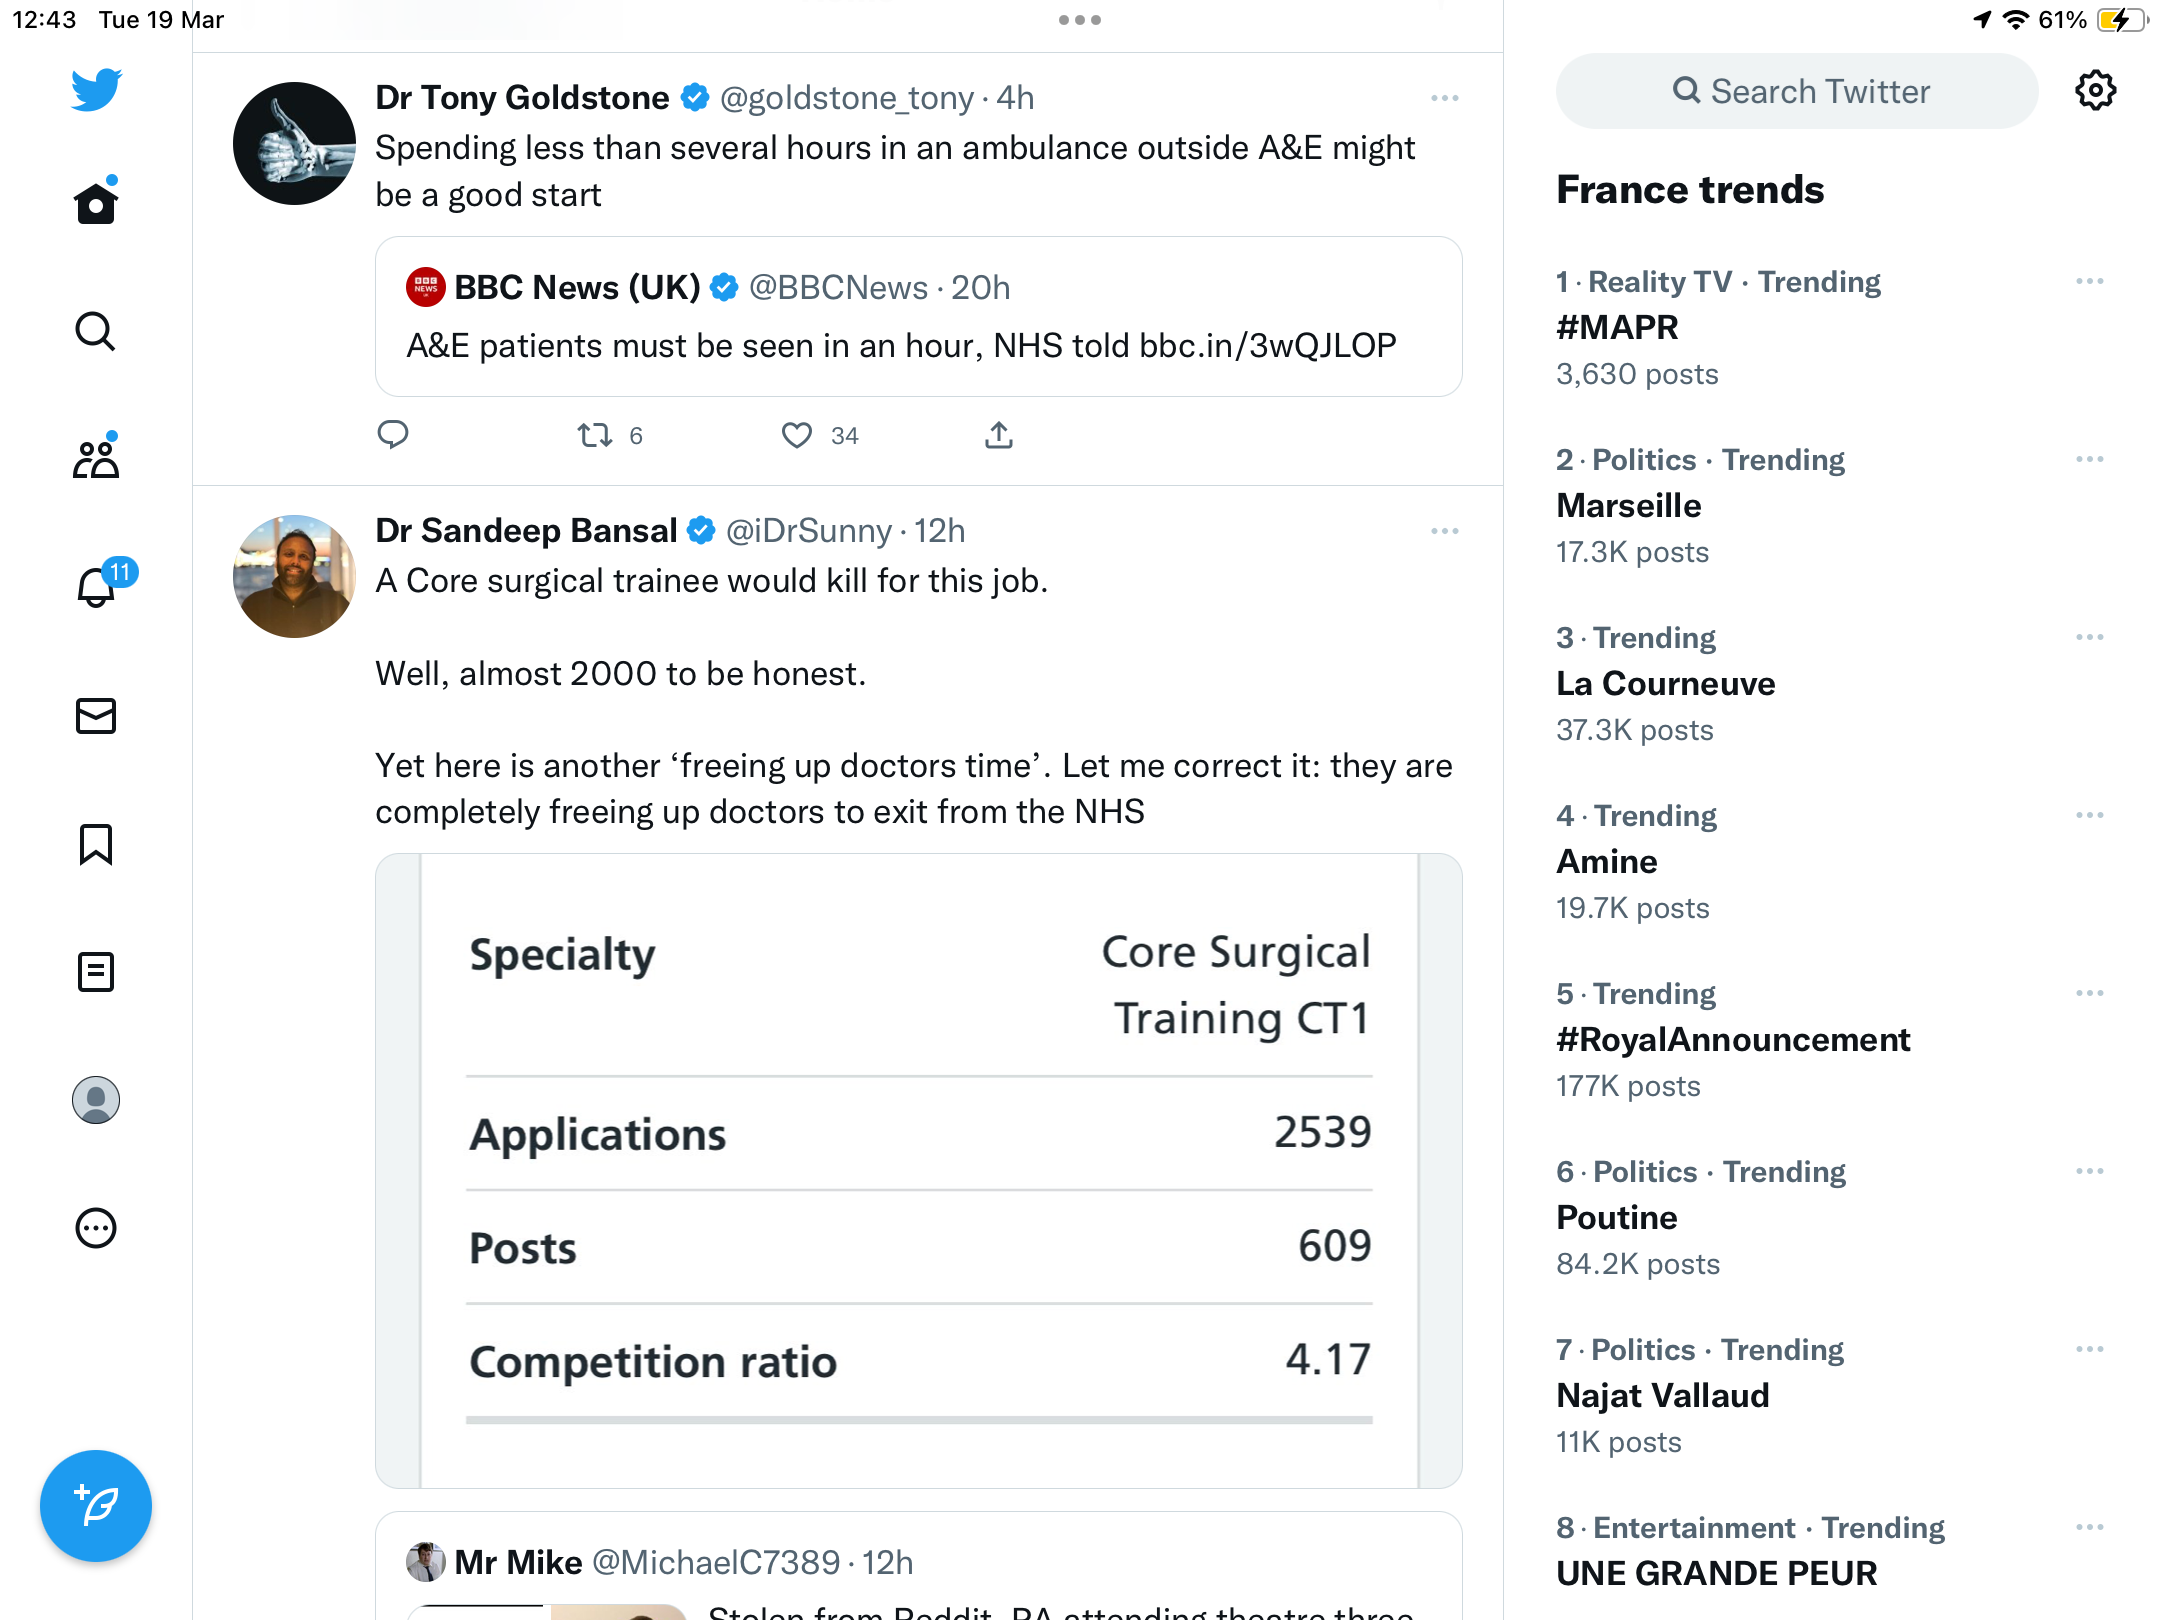Open more options on Sandeep Bansal's tweet
Screen dimensions: 2160x1620
(x=1445, y=531)
